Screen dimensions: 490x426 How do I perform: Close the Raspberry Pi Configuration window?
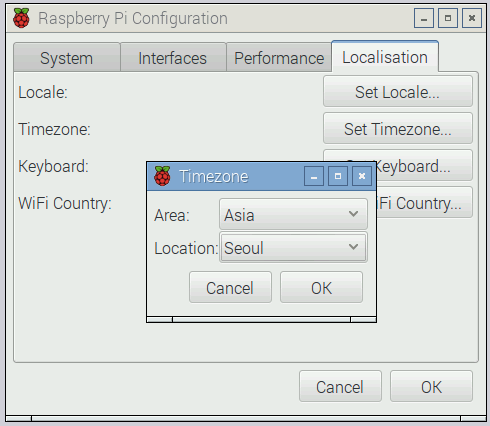[x=472, y=18]
